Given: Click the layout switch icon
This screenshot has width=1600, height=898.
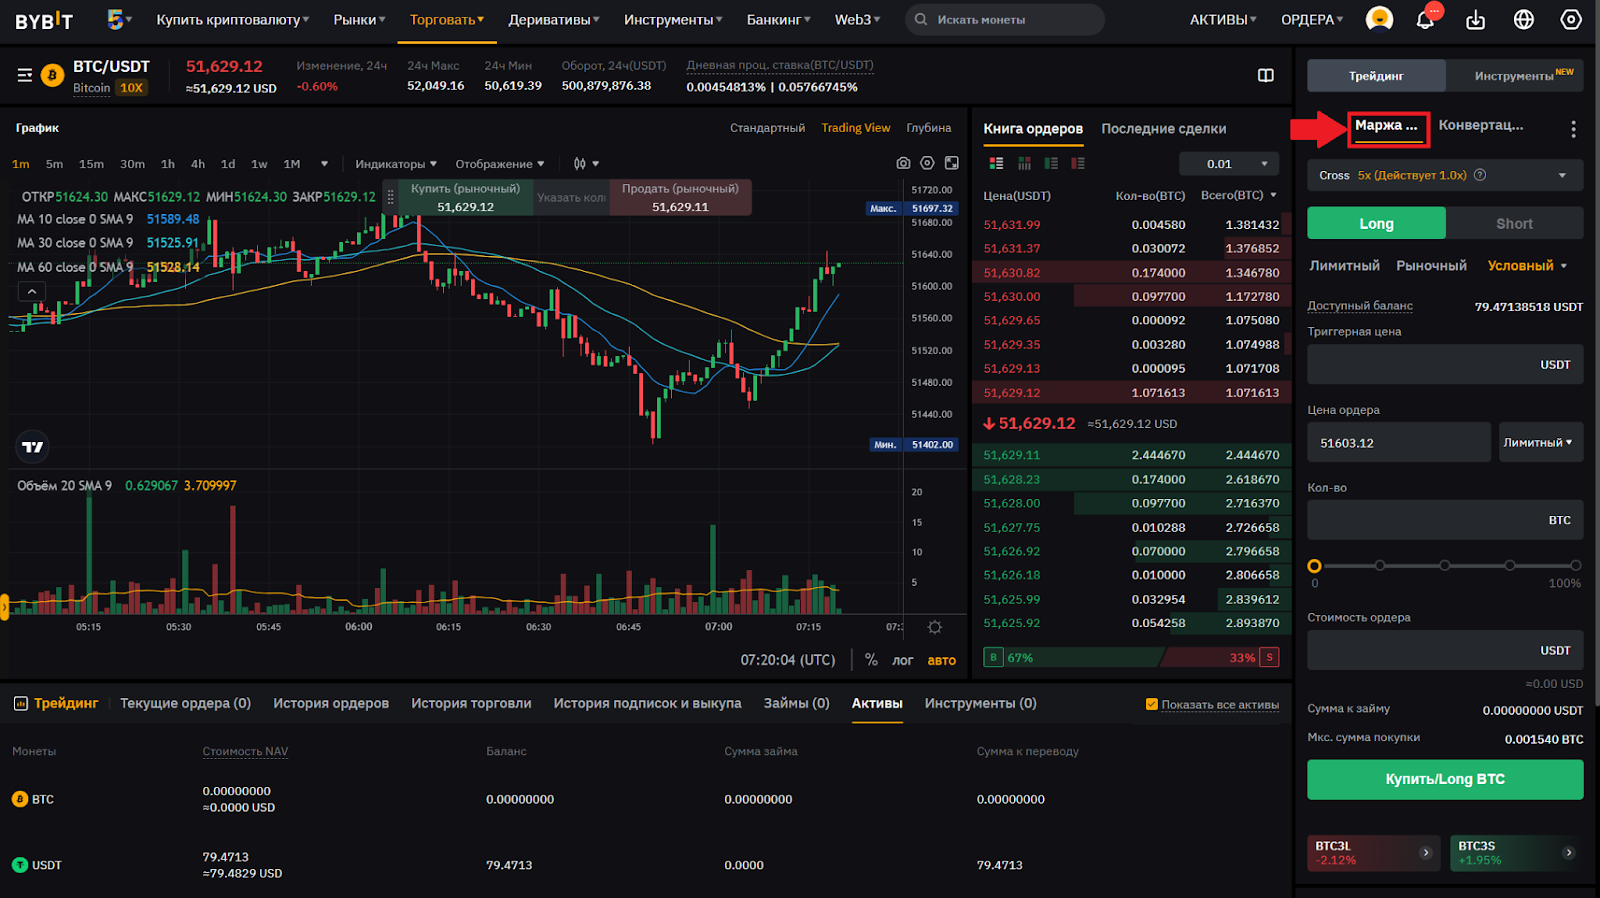Looking at the screenshot, I should click(x=1265, y=75).
